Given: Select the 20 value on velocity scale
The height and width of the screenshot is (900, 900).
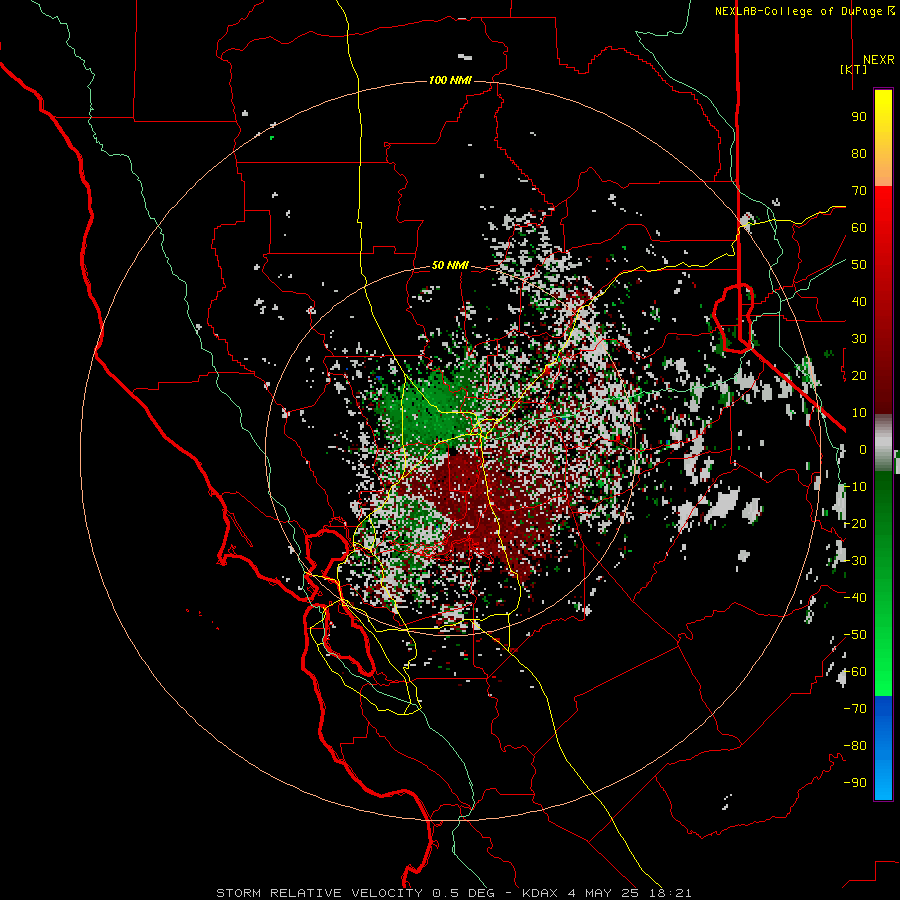Looking at the screenshot, I should tap(859, 375).
